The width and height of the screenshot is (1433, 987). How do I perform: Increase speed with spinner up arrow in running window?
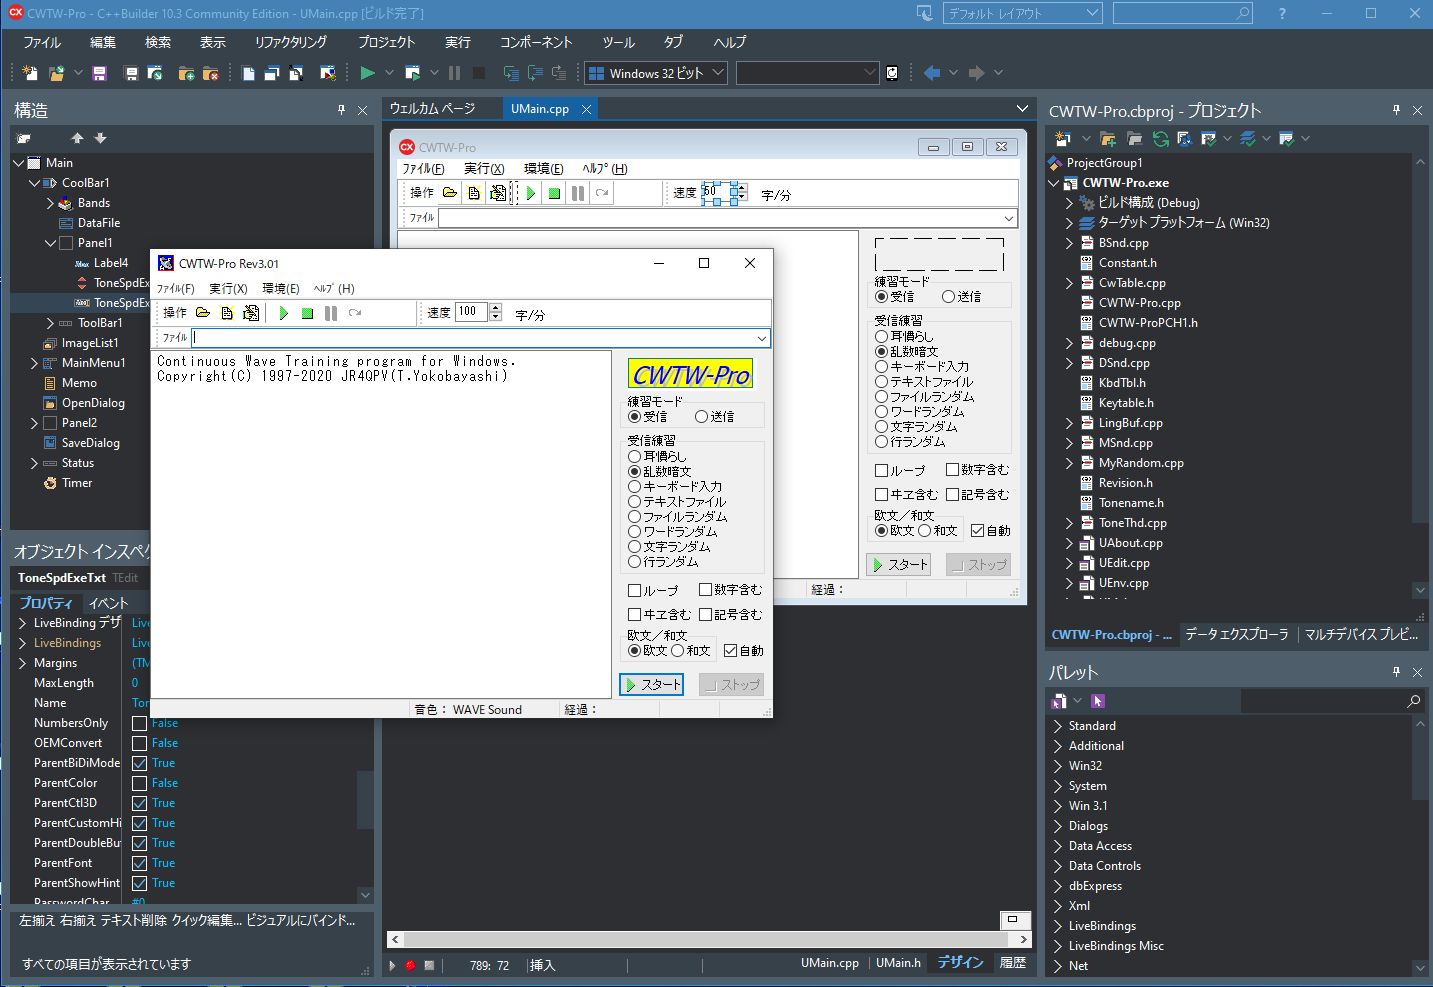pos(496,308)
